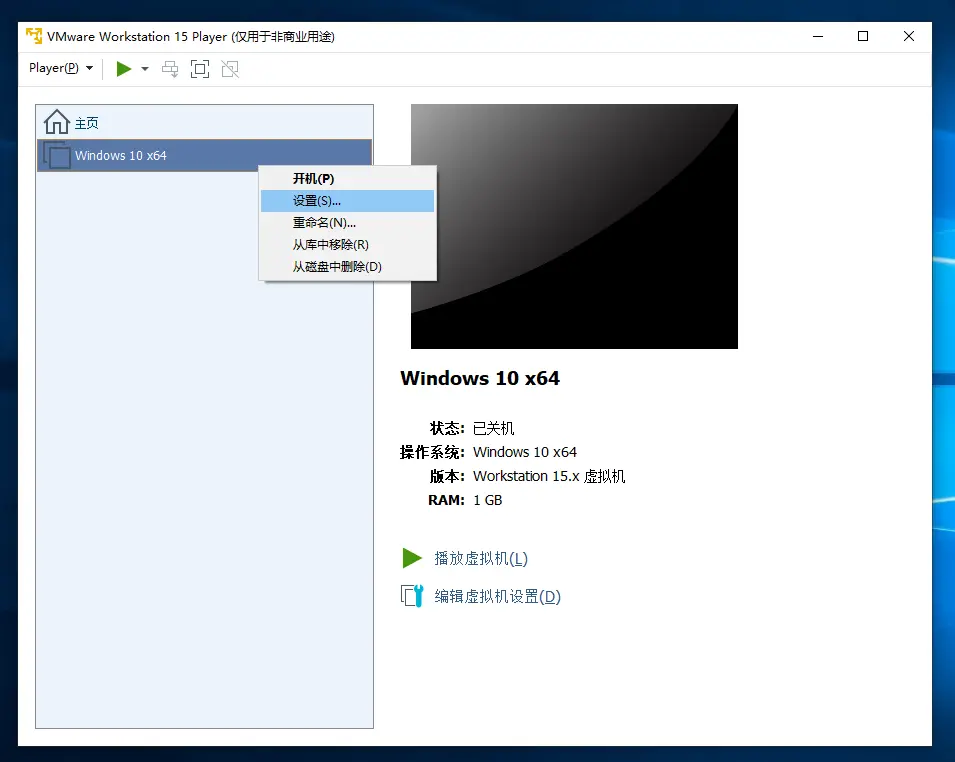Click the 播放虚拟机(L) link

[481, 558]
